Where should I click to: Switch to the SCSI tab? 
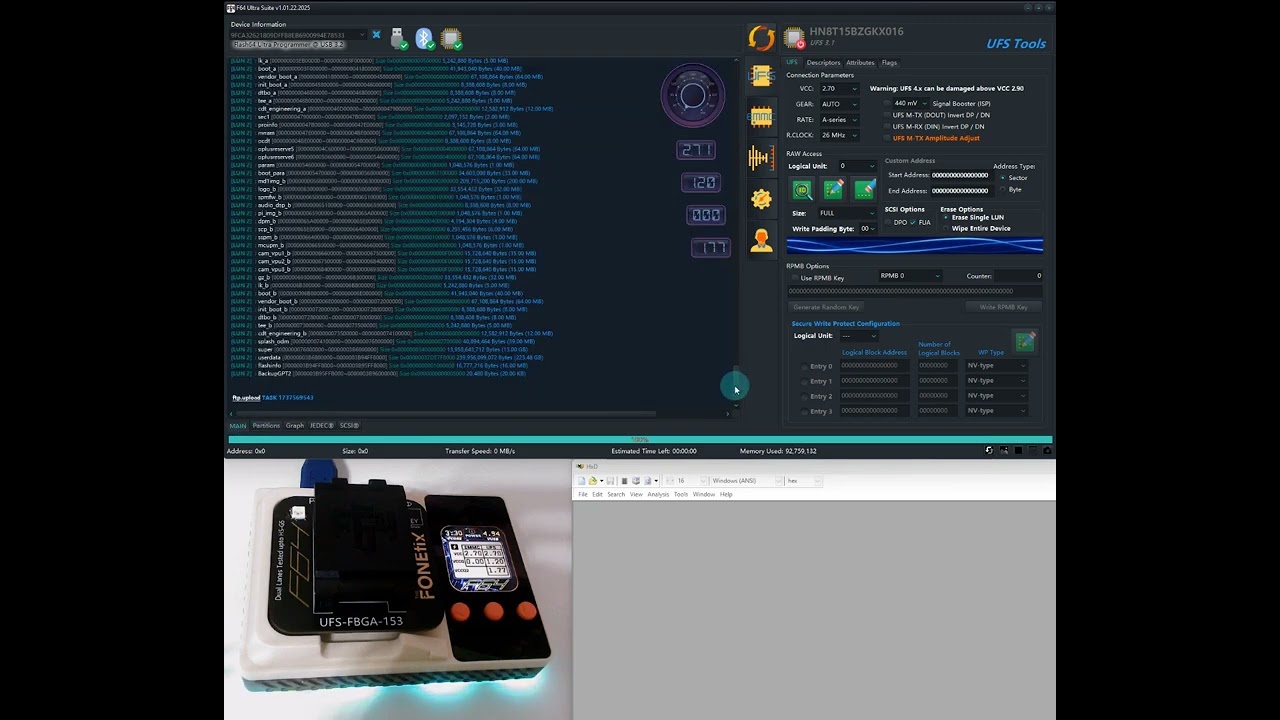tap(349, 426)
